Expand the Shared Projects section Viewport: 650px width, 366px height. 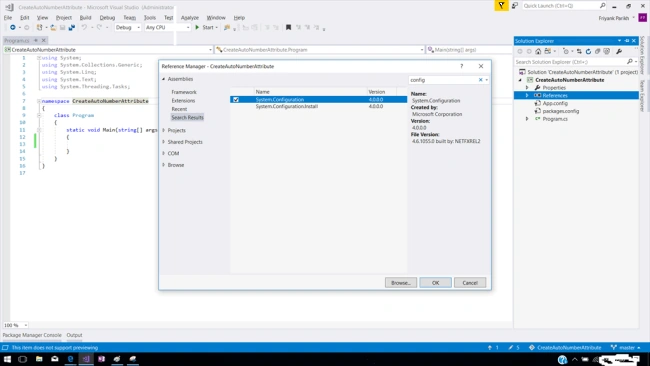pos(164,142)
